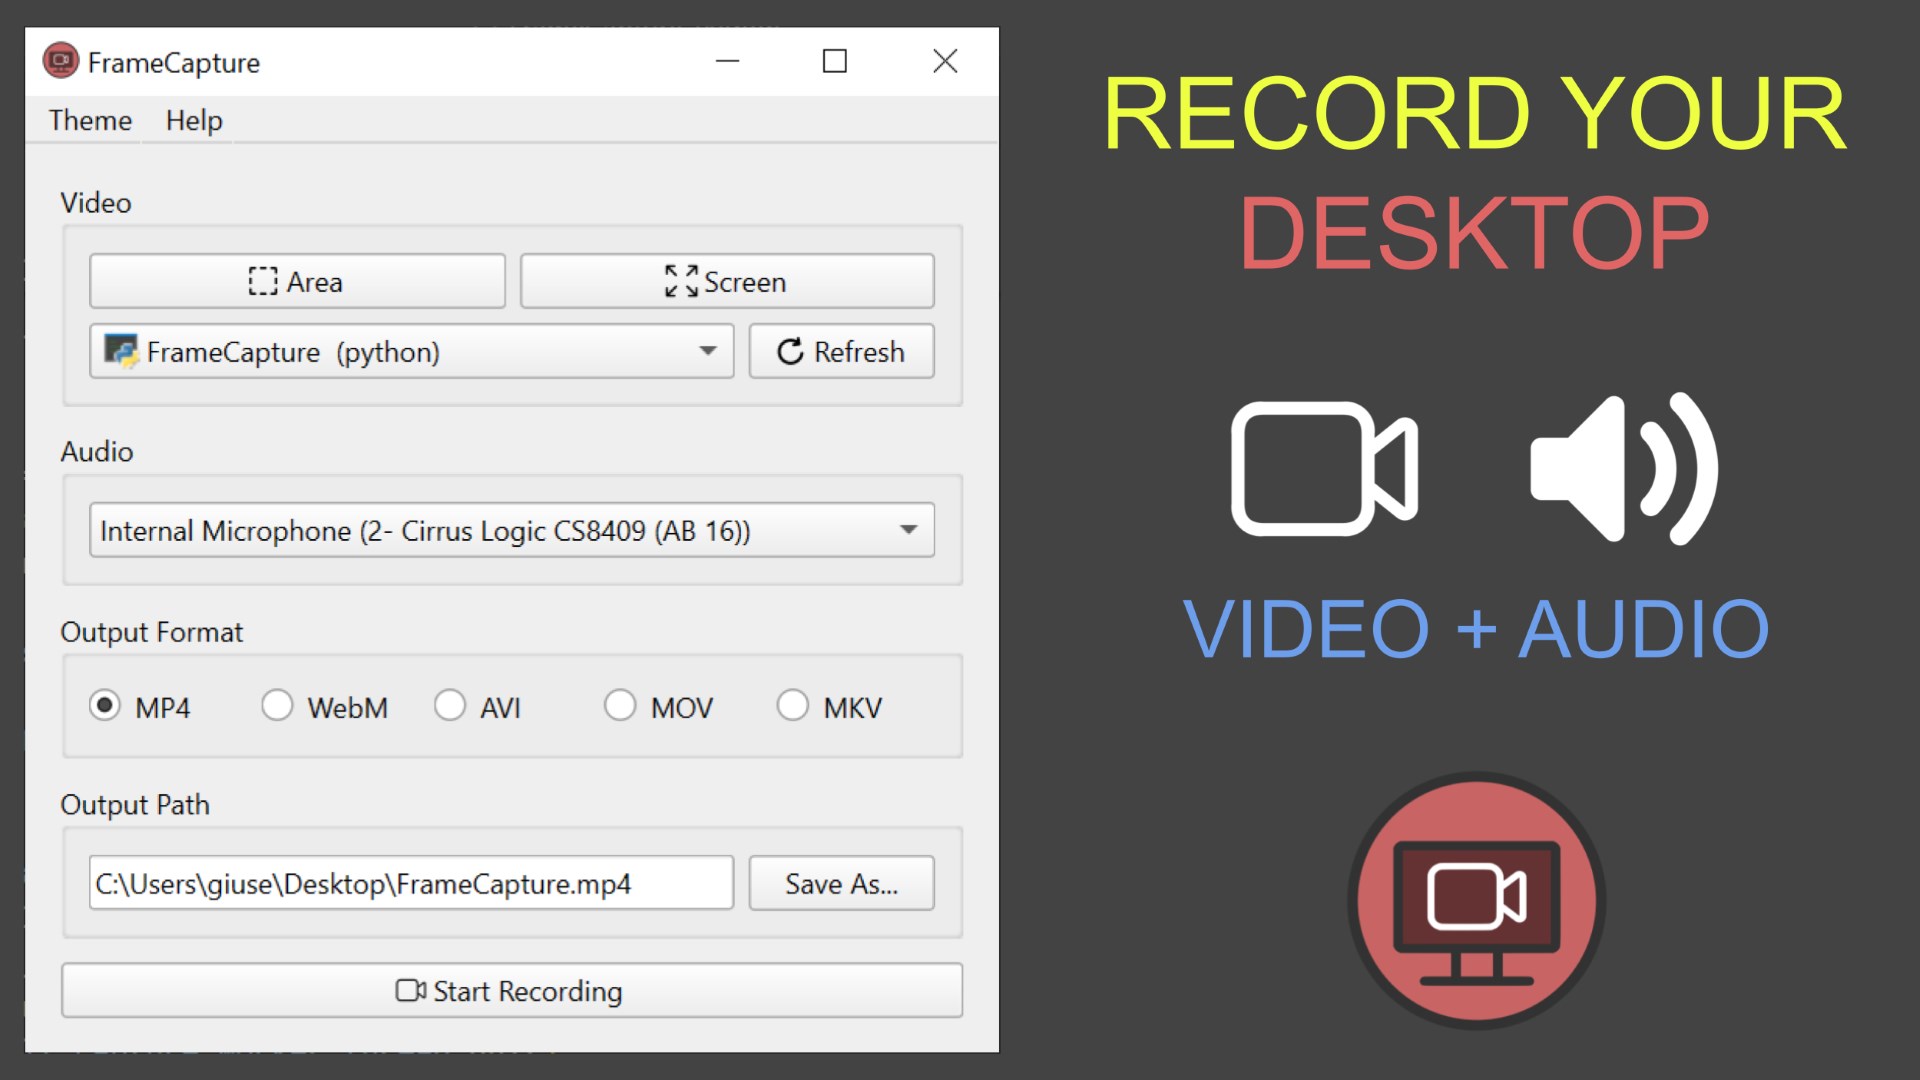
Task: Click the Python icon in window dropdown
Action: pos(121,351)
